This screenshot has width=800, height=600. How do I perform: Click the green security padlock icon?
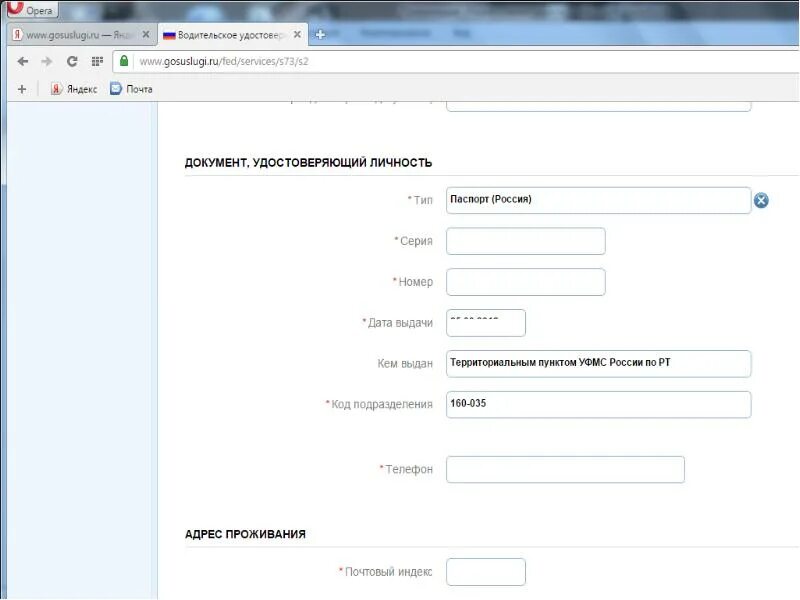[124, 61]
